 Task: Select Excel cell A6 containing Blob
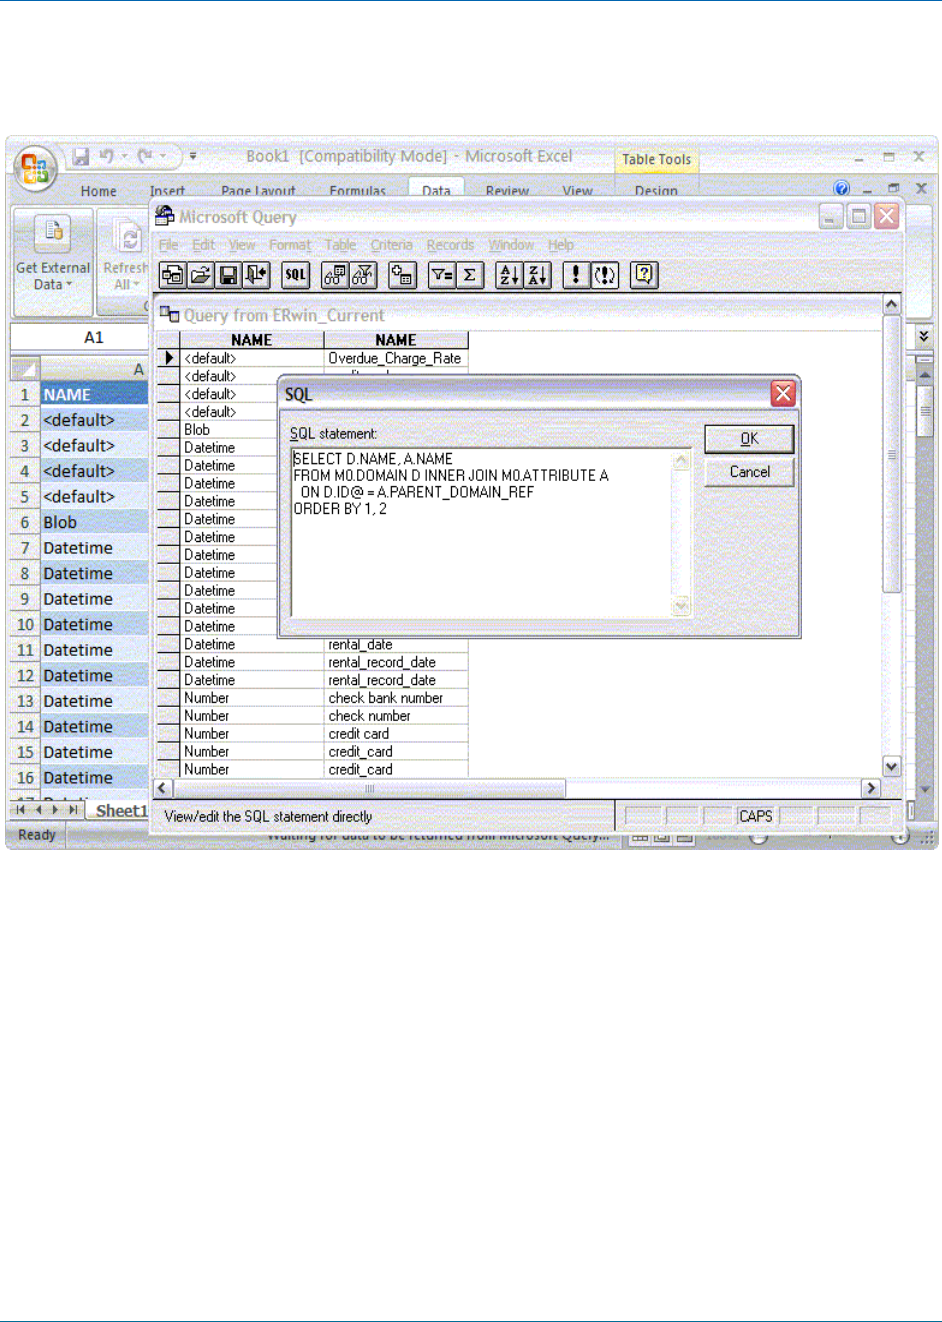(94, 522)
